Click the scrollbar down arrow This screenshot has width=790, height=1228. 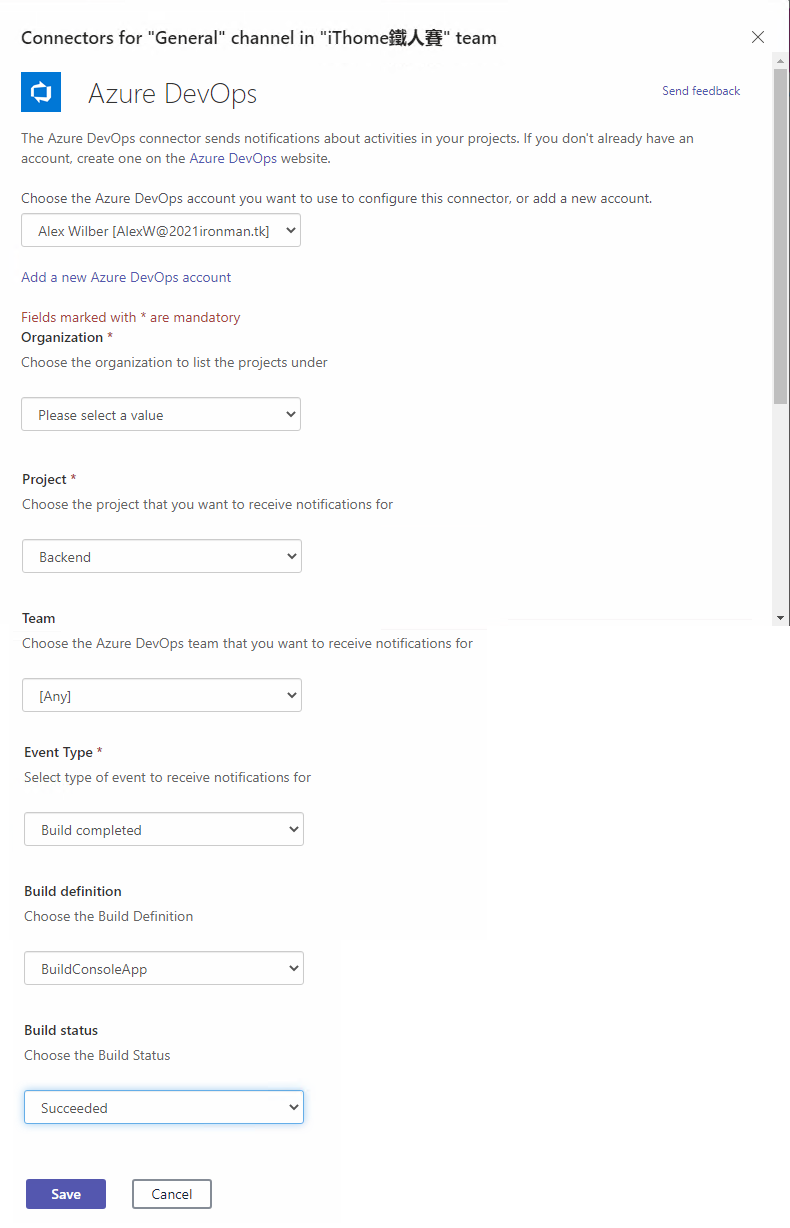pyautogui.click(x=781, y=618)
